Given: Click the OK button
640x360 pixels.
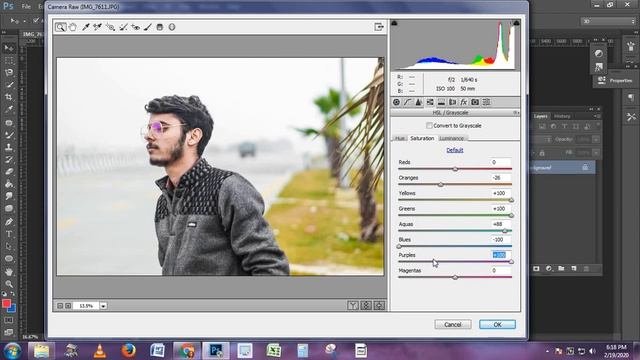Looking at the screenshot, I should (497, 324).
